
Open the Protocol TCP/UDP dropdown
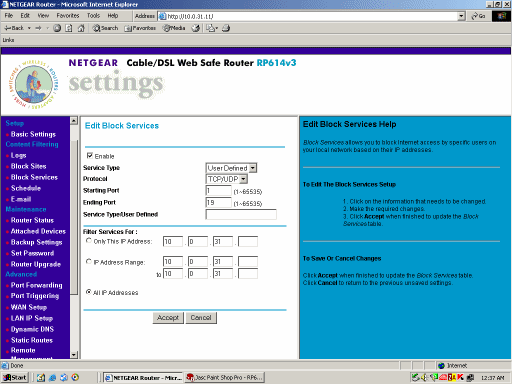[243, 179]
